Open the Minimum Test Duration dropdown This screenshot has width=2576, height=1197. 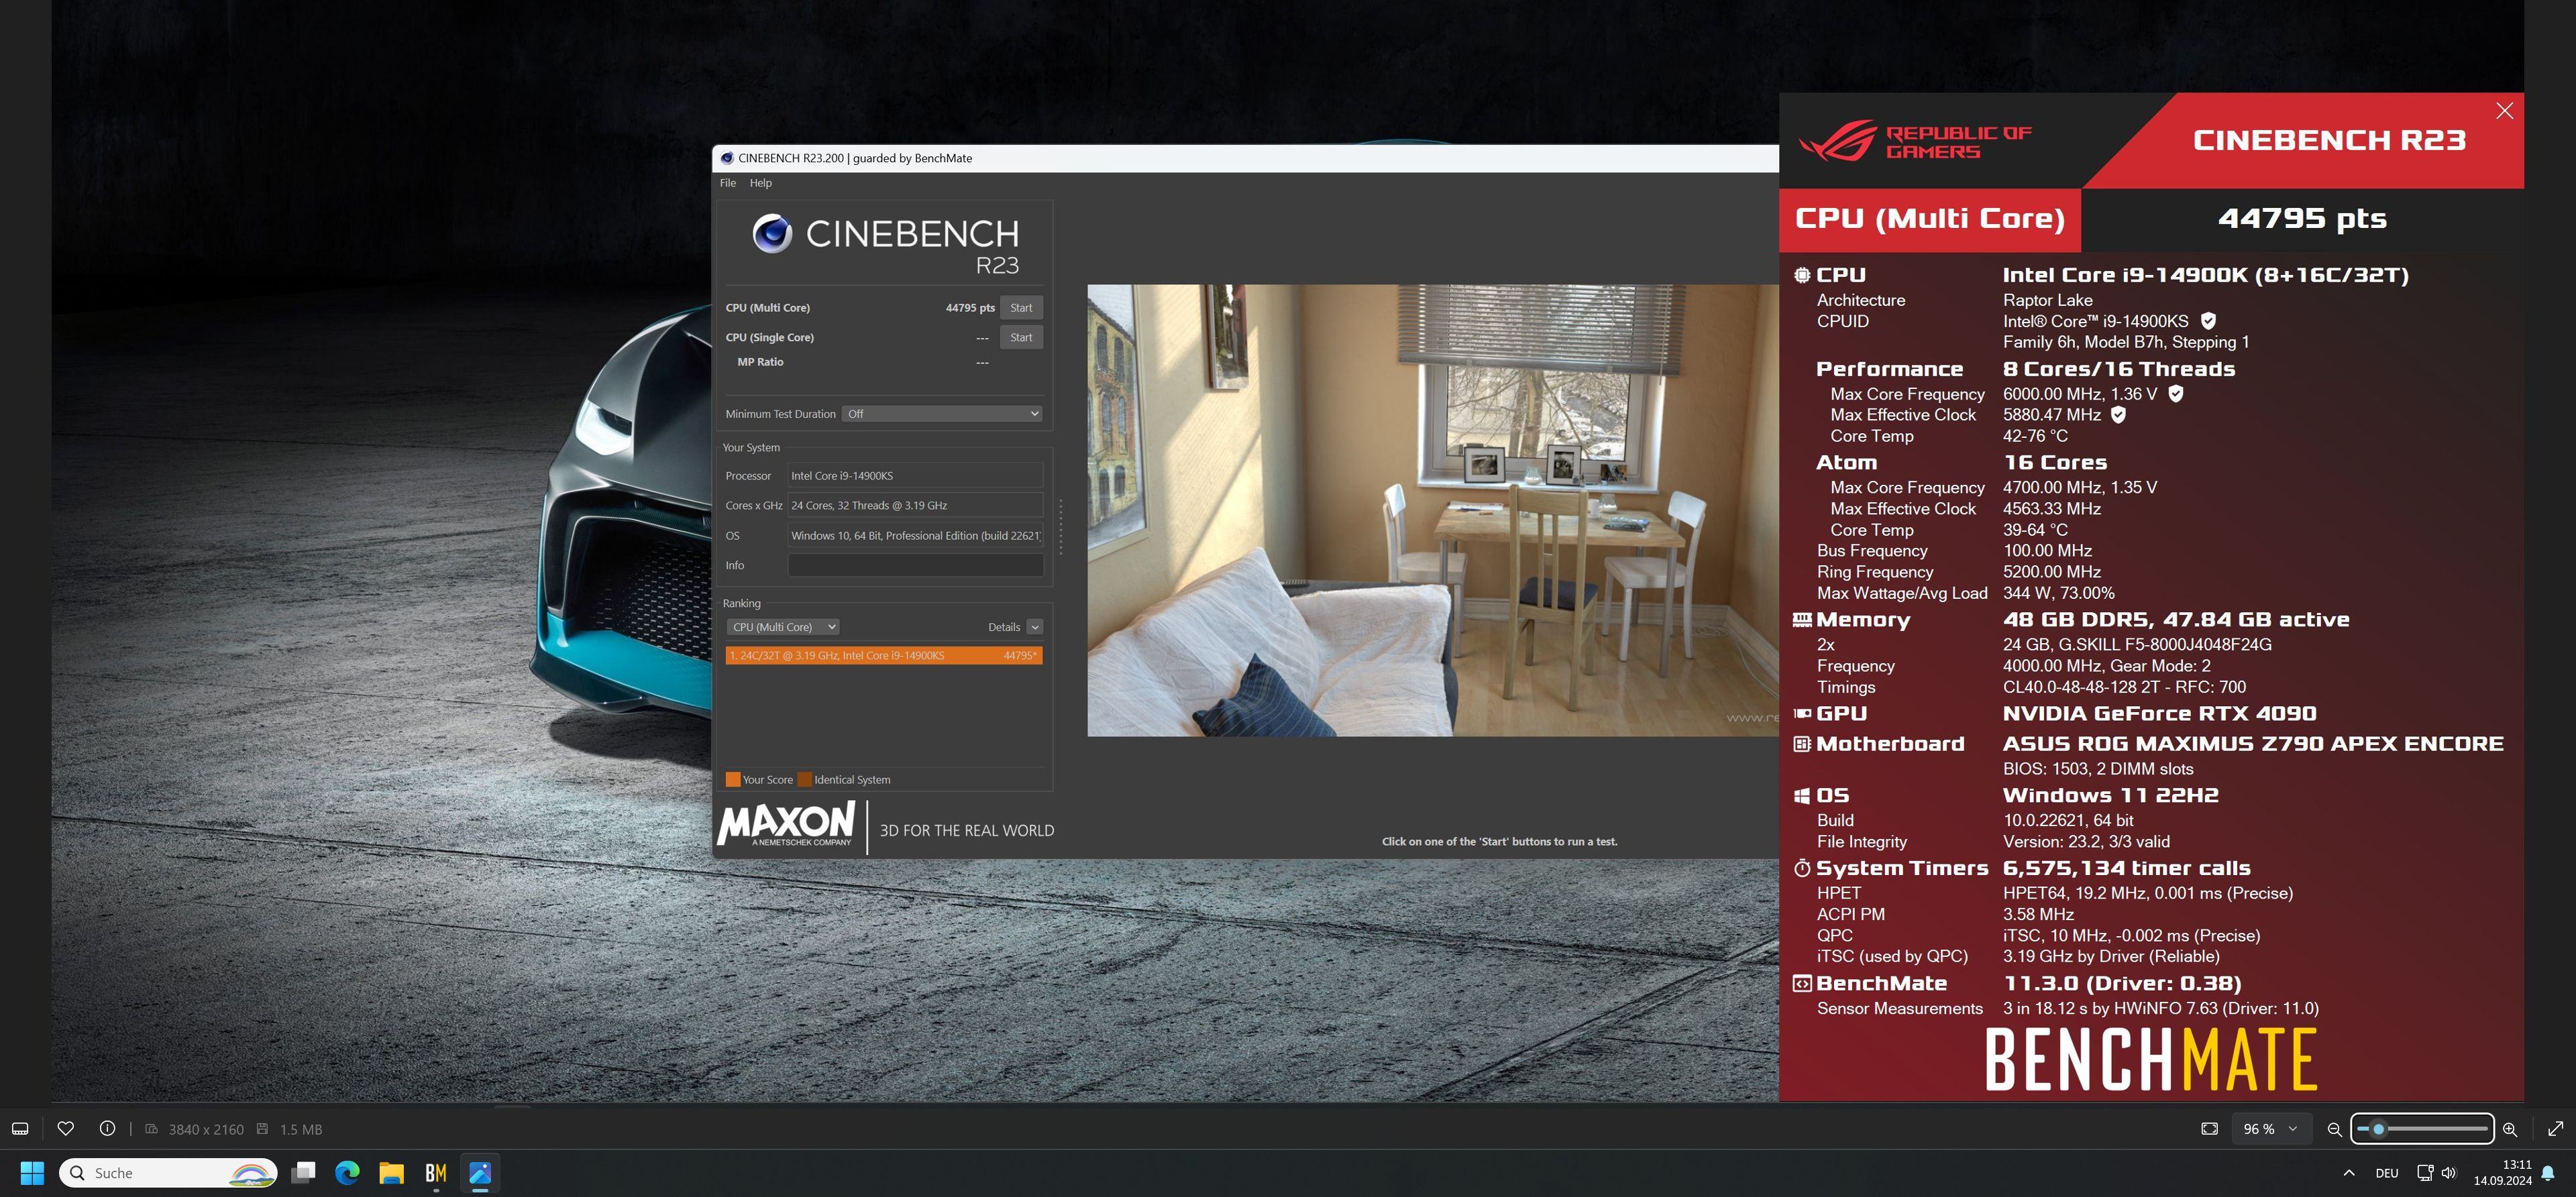click(x=942, y=414)
